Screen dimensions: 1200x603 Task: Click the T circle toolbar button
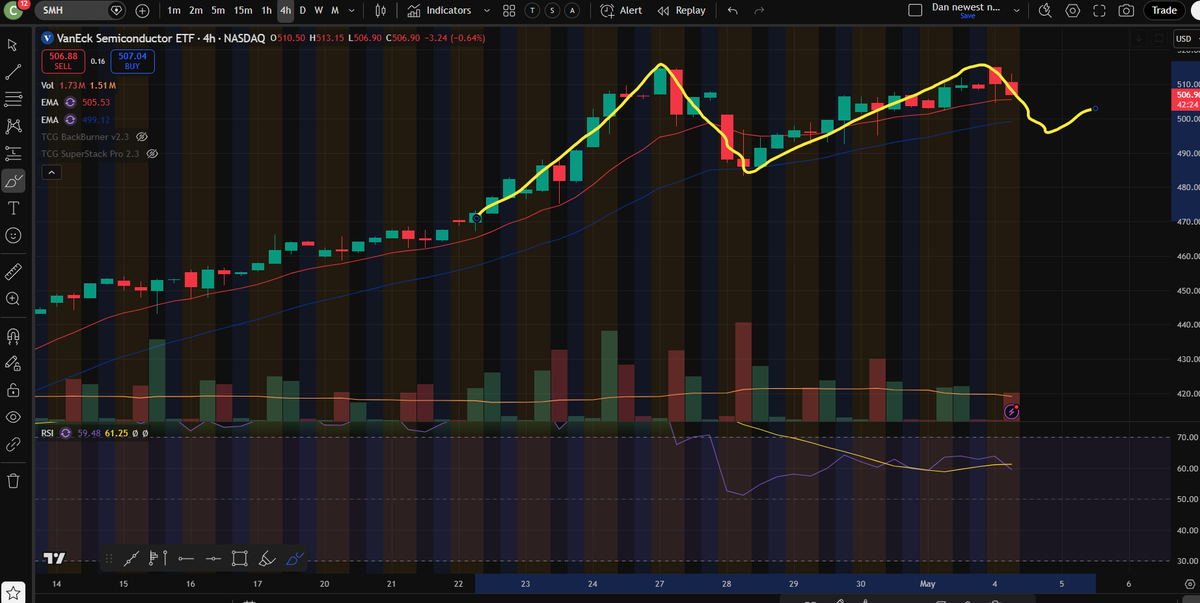532,10
